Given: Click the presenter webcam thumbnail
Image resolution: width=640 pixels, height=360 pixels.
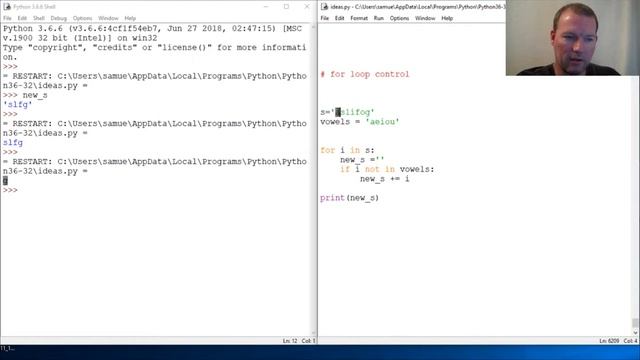Looking at the screenshot, I should 573,38.
